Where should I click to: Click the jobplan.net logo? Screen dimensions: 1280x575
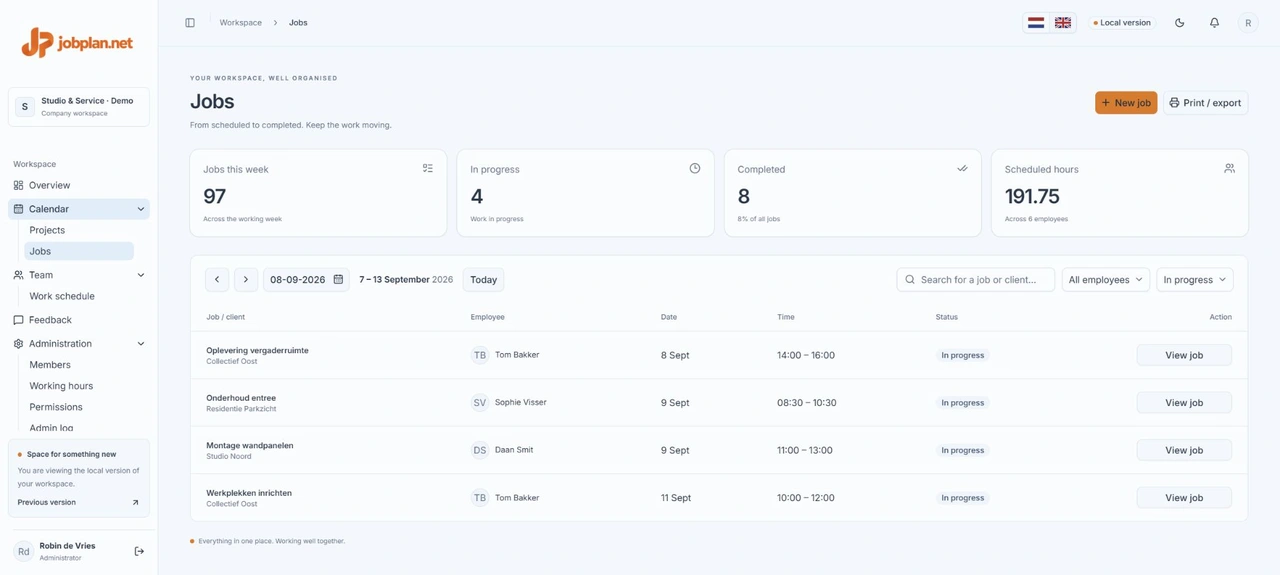77,42
